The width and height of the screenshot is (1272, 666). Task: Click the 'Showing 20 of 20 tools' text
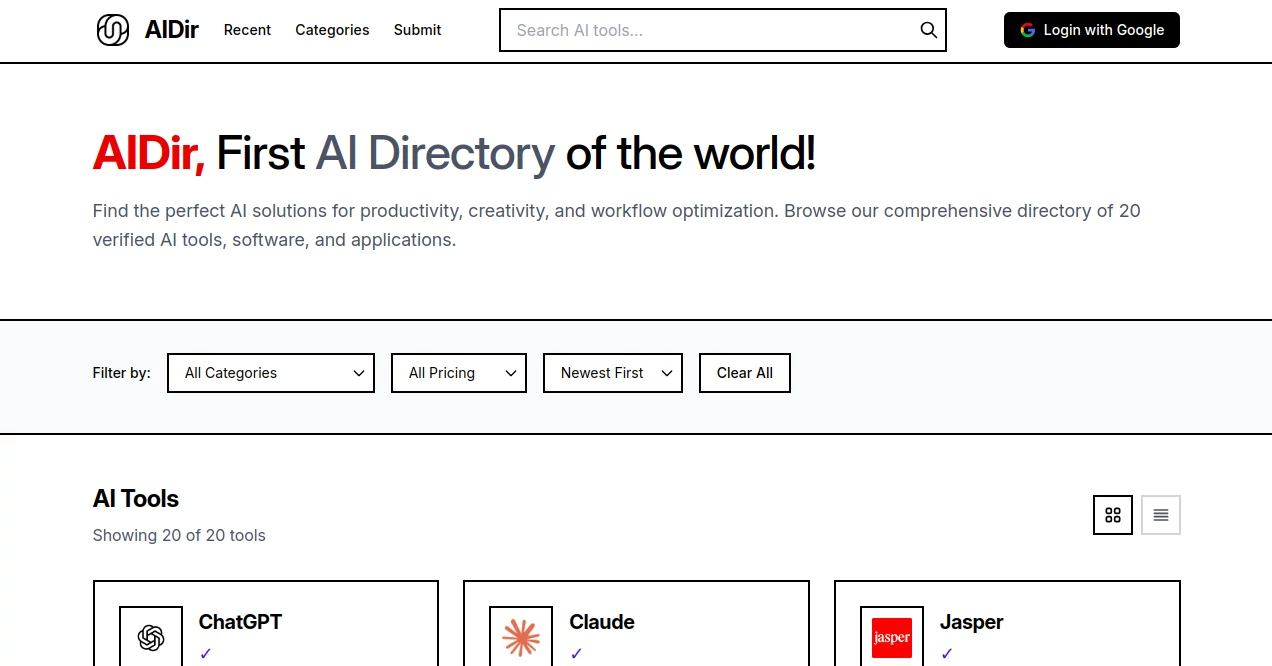click(179, 535)
